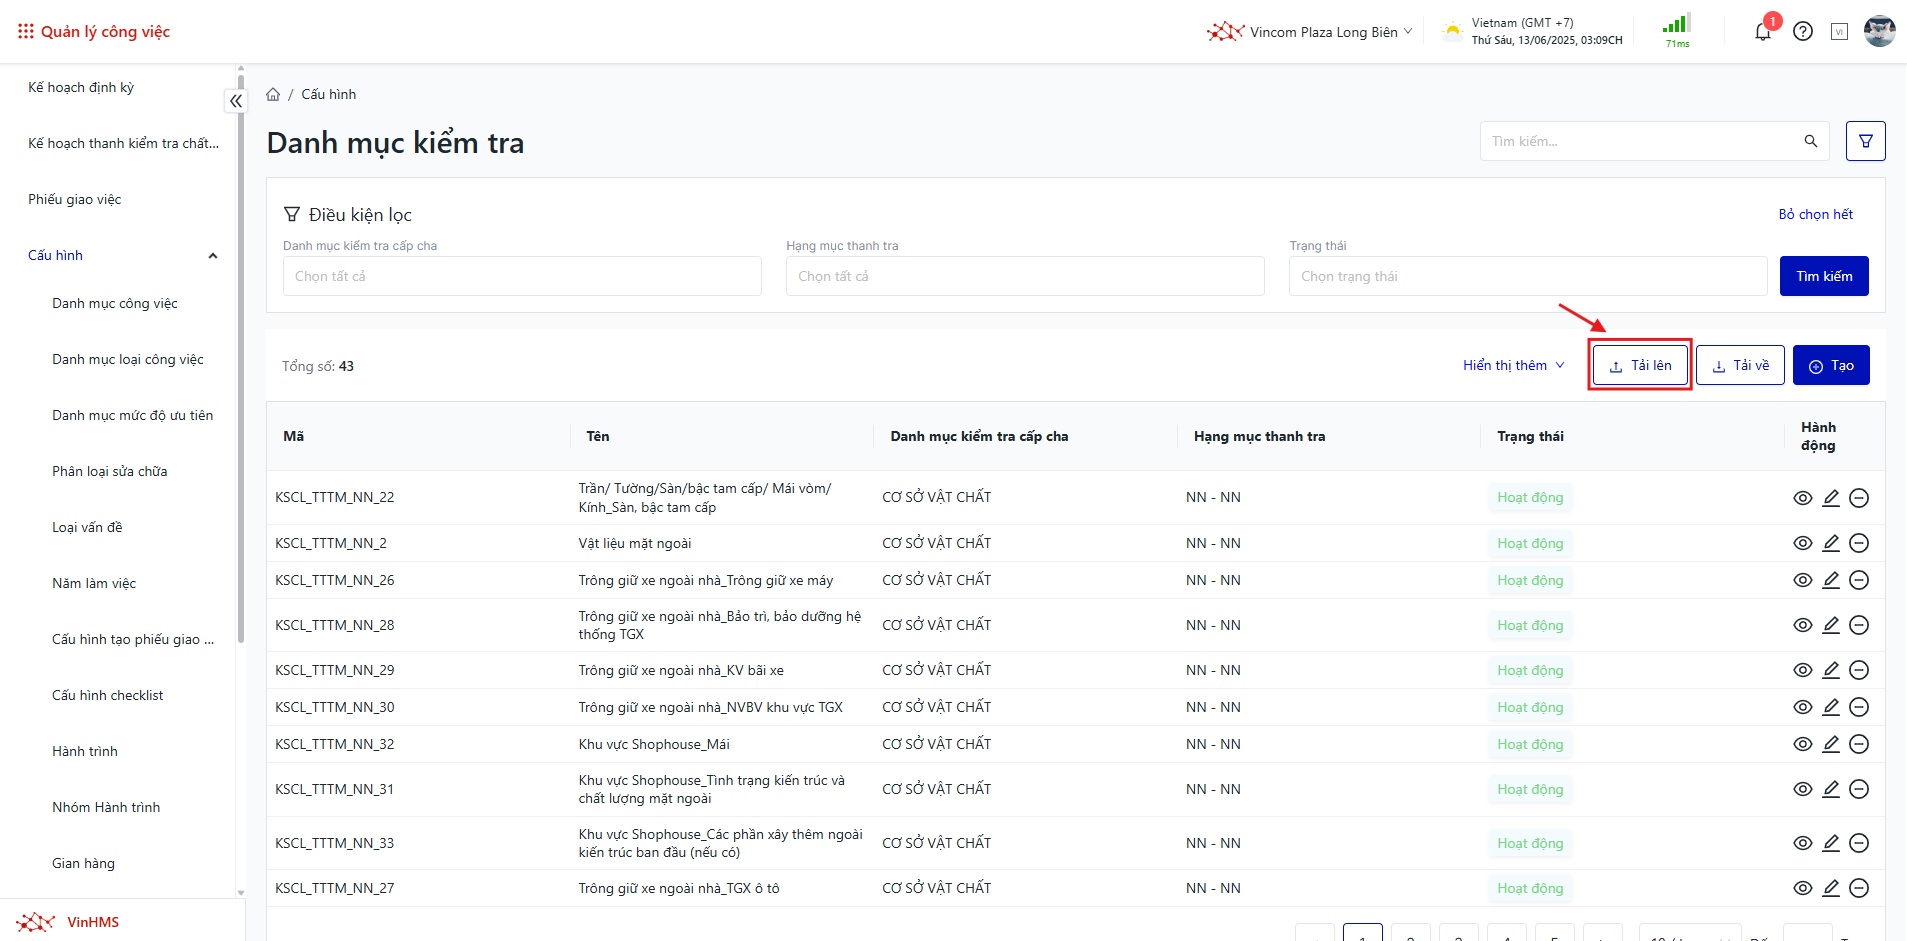View details of KSCL_TTTM_NN_26 via eye icon
The height and width of the screenshot is (941, 1907).
click(x=1803, y=580)
